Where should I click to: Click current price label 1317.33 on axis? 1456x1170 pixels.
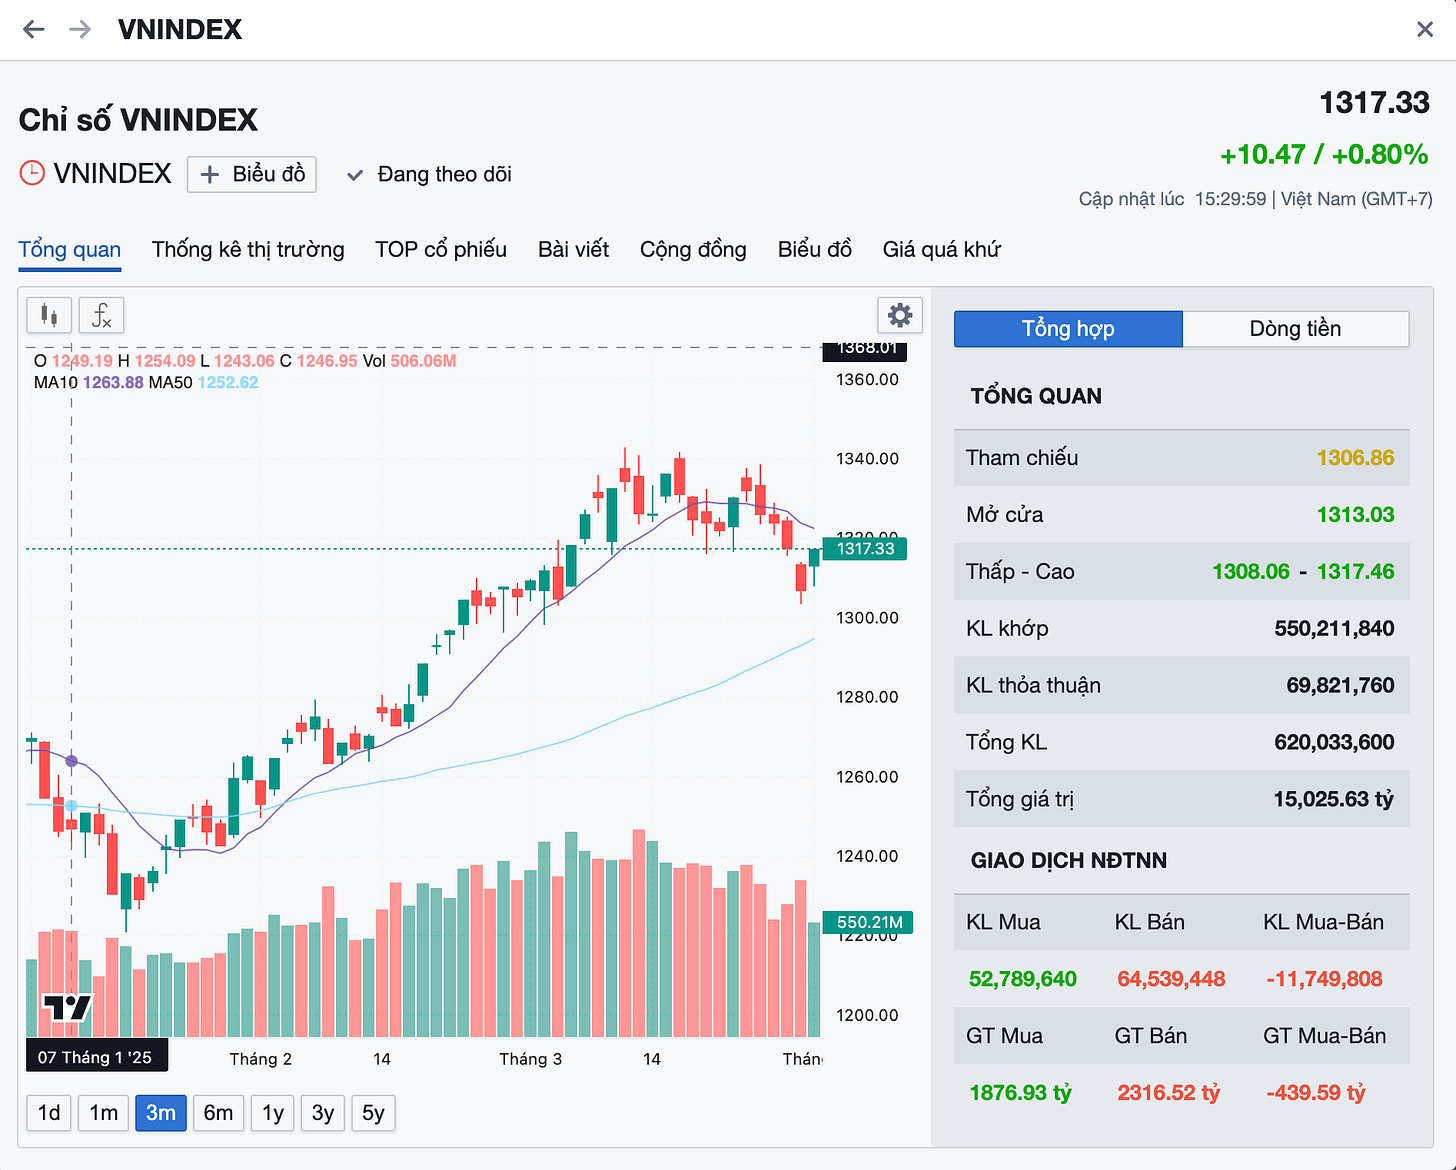click(x=865, y=548)
